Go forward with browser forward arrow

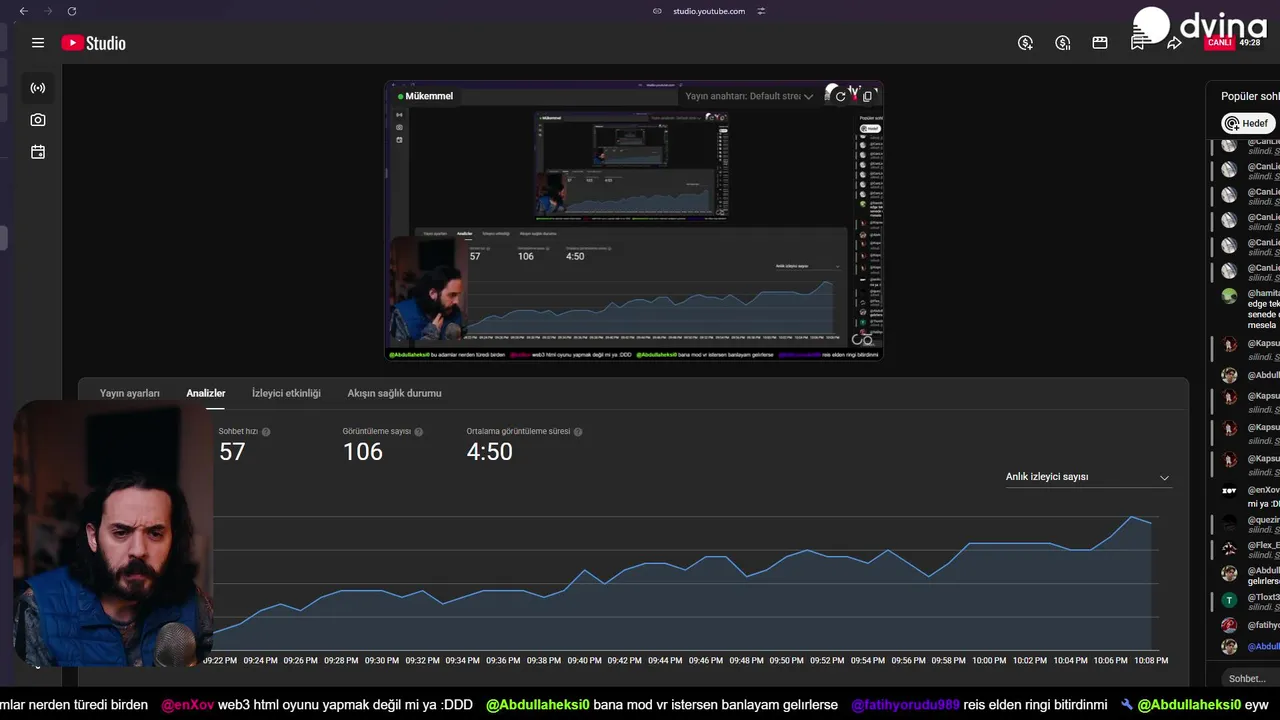(48, 11)
